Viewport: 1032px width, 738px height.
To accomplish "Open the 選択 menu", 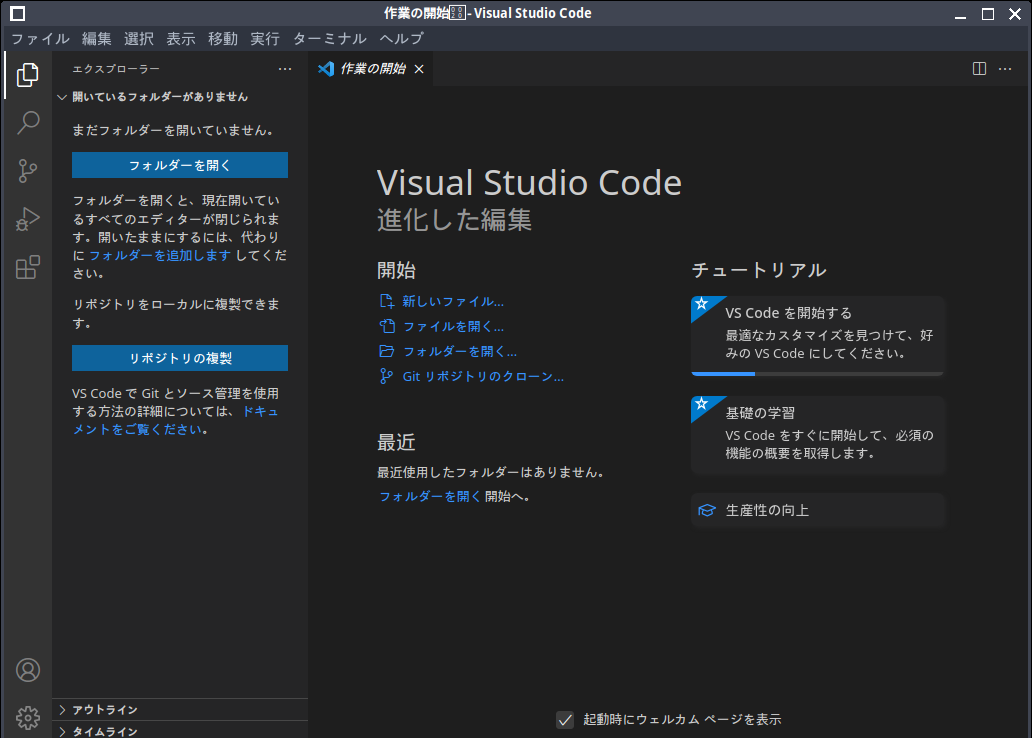I will tap(139, 39).
